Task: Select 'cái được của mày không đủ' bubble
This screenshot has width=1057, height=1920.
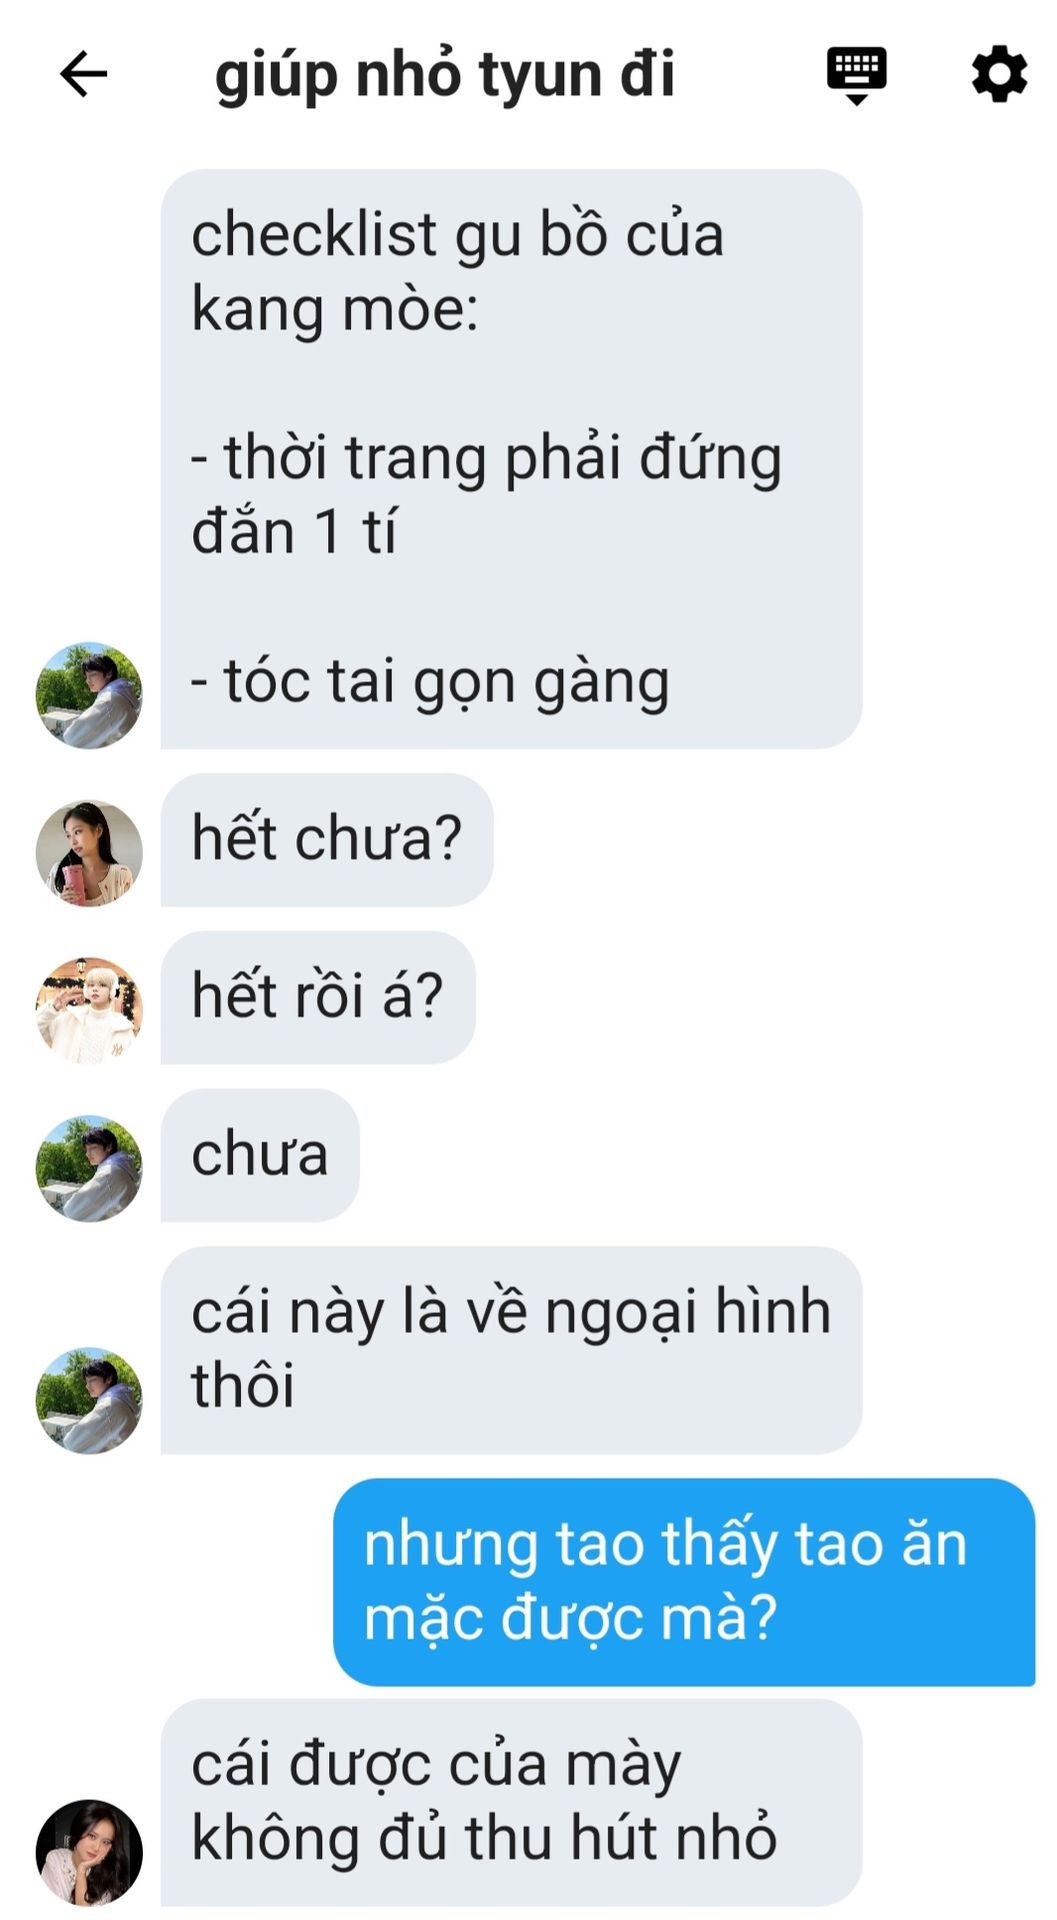Action: (x=511, y=1803)
